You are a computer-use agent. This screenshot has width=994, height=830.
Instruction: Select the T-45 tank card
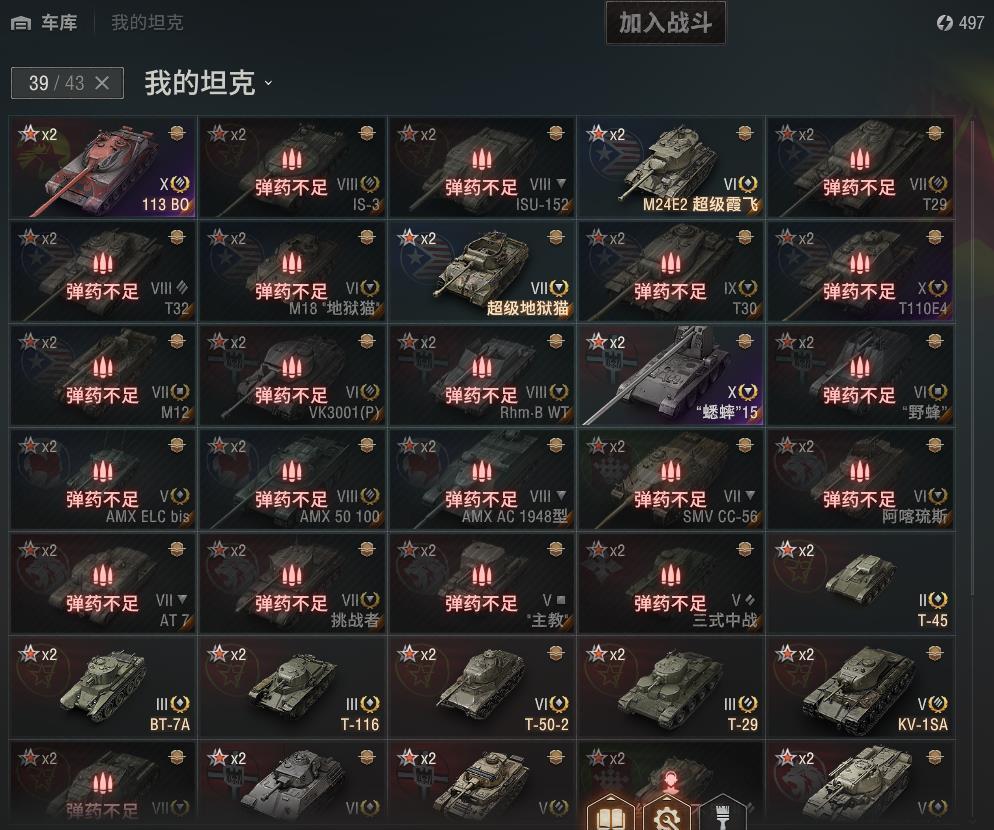click(x=860, y=583)
